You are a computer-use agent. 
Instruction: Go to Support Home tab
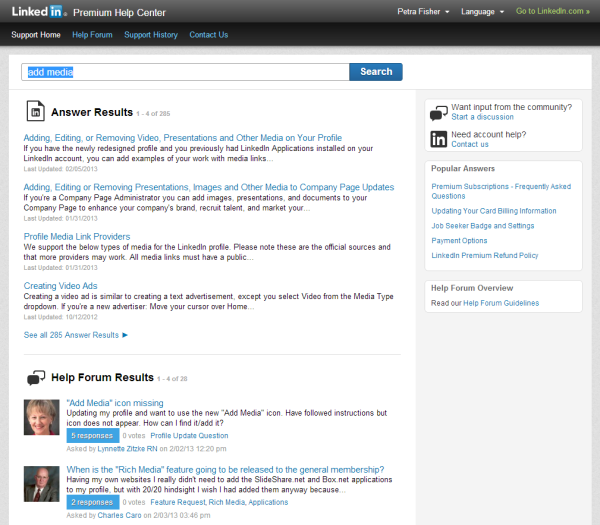tap(36, 35)
